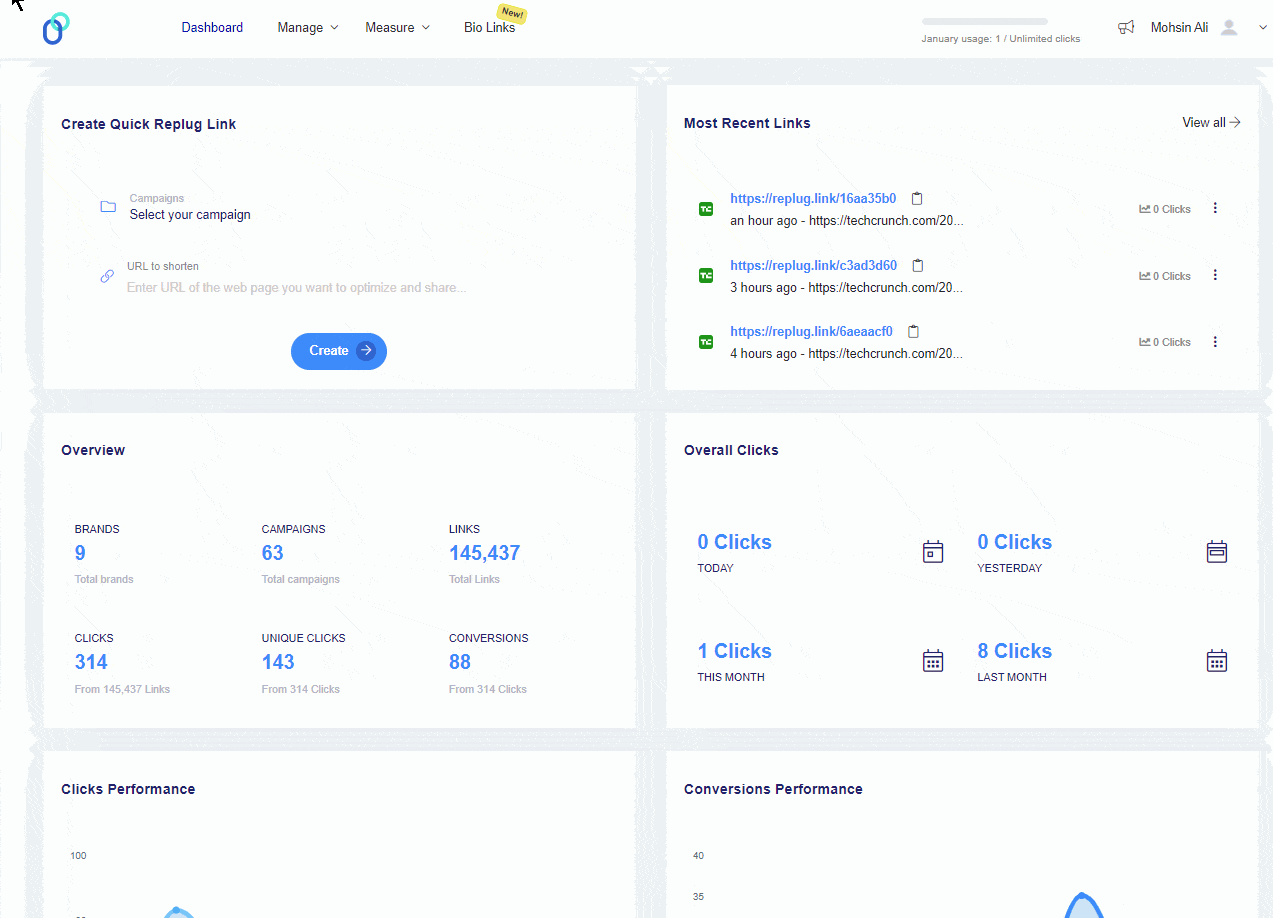Click the Create Quick Replug Link heading
Screen dimensions: 1273x918
click(149, 124)
